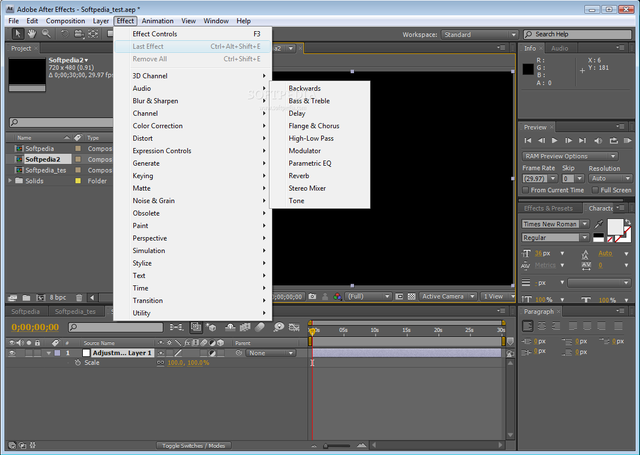Select the Unified Camera tool
The image size is (640, 455).
[x=79, y=34]
